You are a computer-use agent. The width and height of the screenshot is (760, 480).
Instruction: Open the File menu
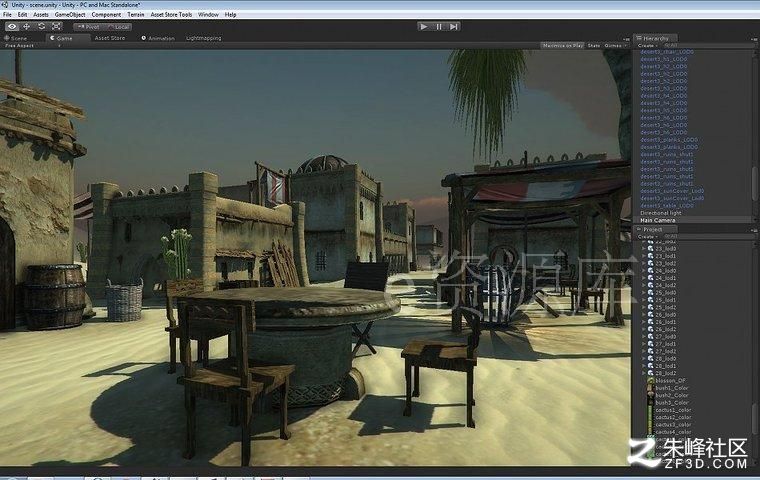click(x=7, y=15)
